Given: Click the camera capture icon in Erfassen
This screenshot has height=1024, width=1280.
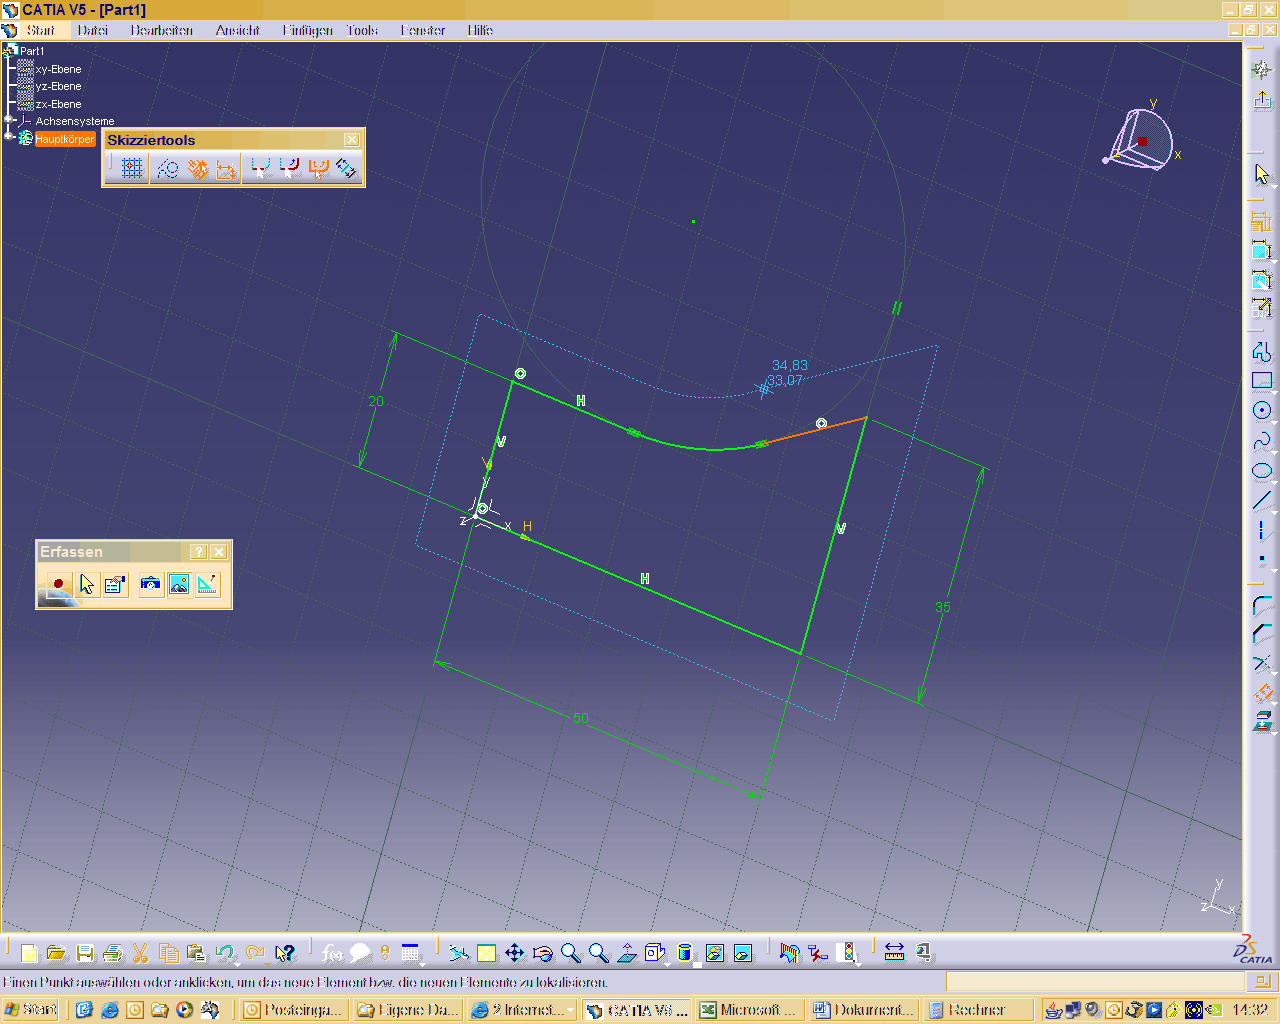Looking at the screenshot, I should point(150,584).
